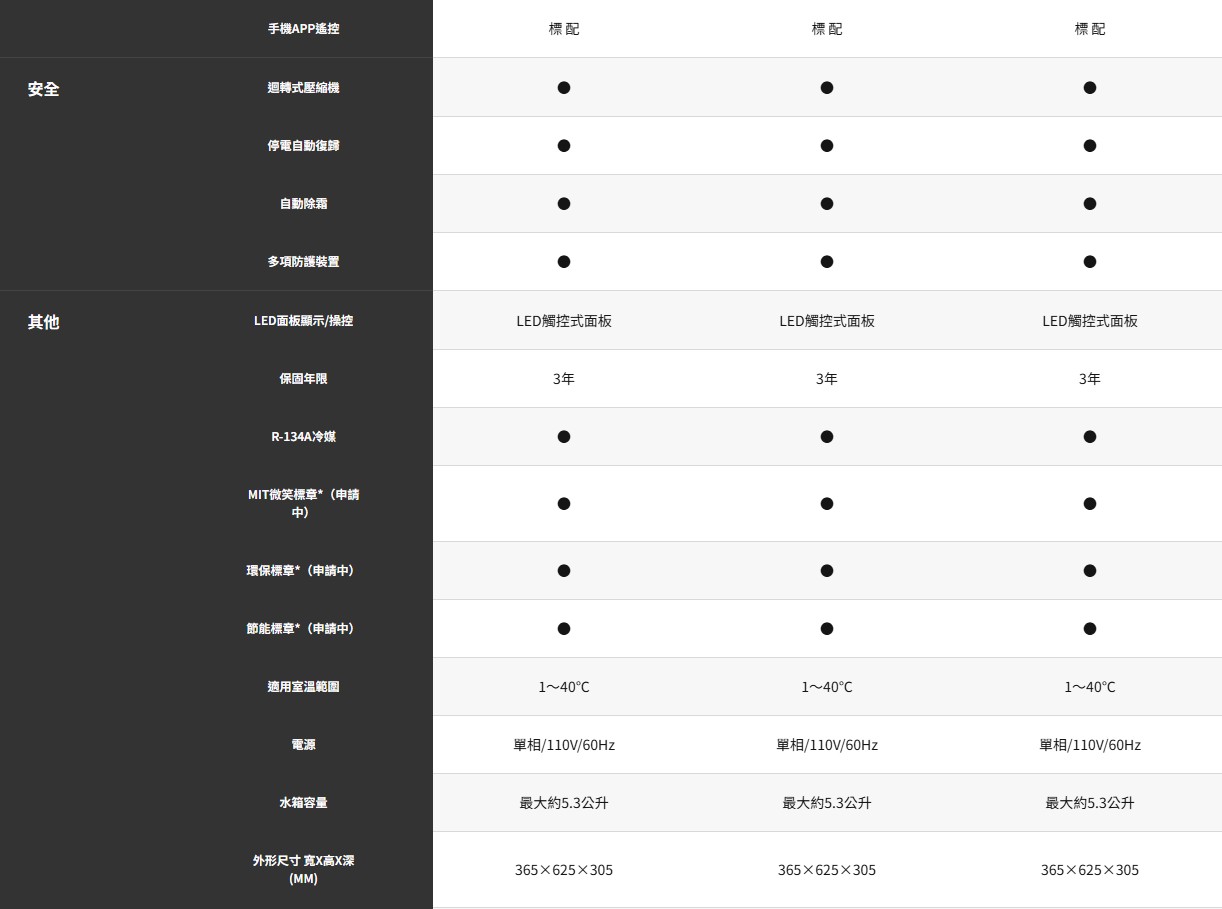Click the 單相/110V/60Hz value in the first column
This screenshot has height=909, width=1222.
563,745
